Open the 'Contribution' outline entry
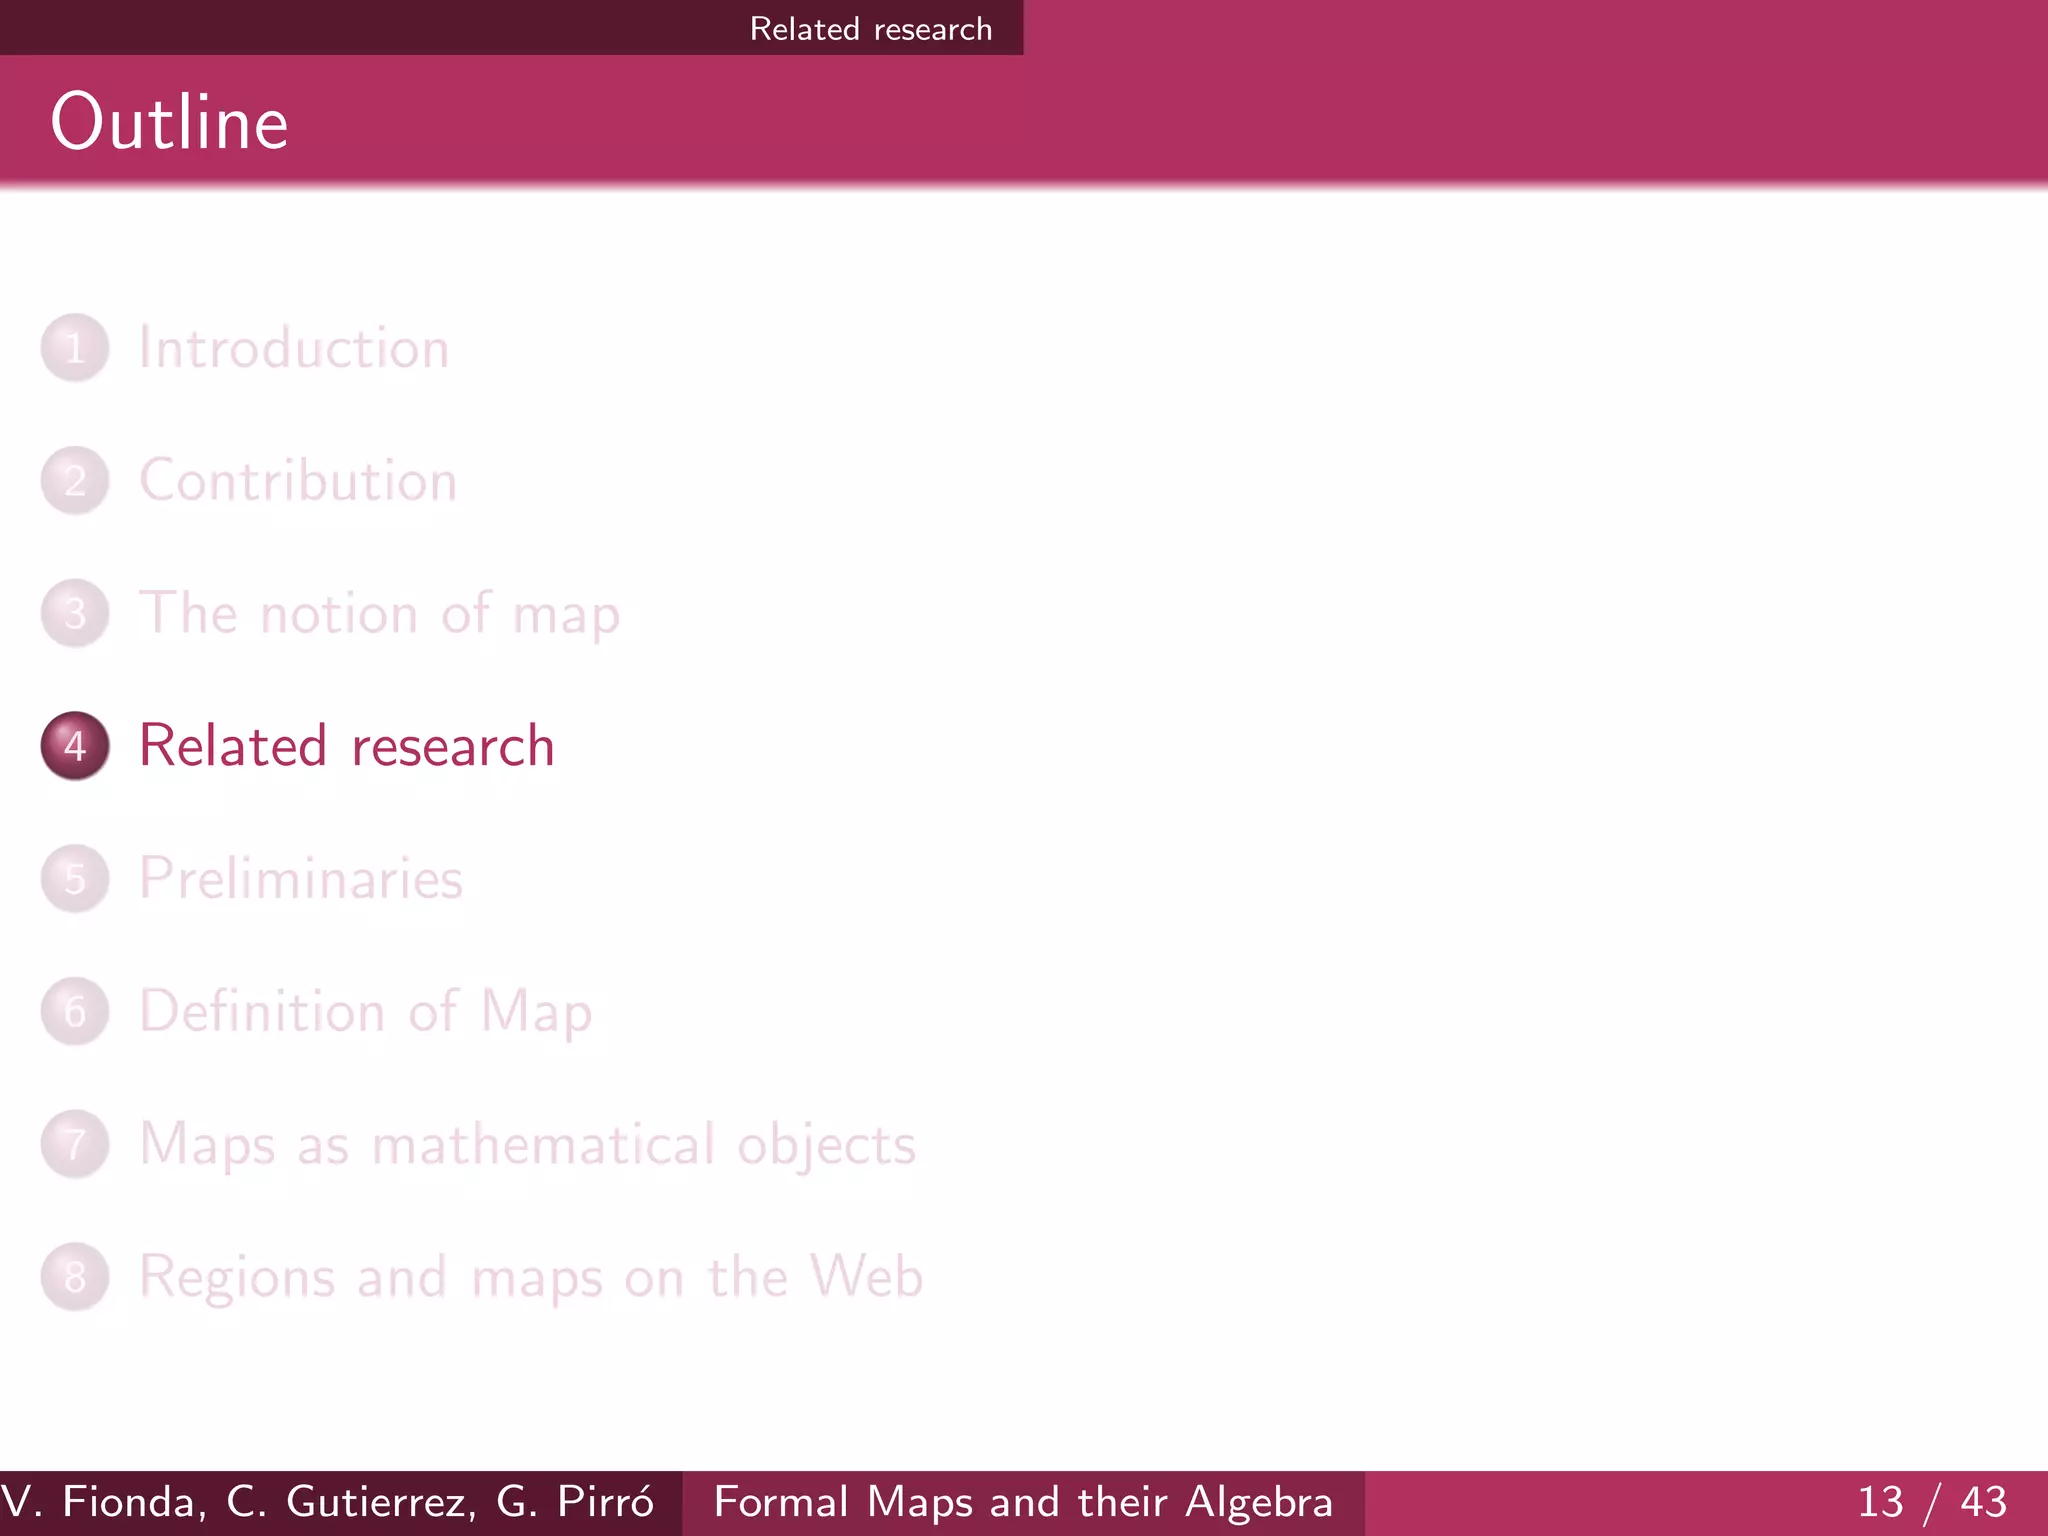 click(x=298, y=480)
